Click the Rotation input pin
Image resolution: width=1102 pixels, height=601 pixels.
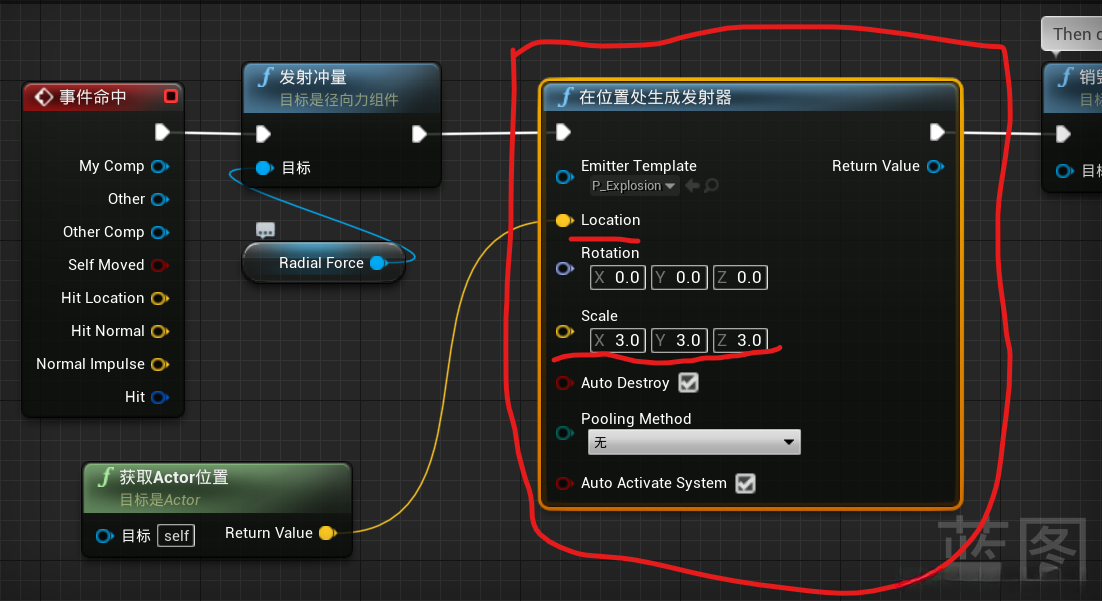pos(564,269)
